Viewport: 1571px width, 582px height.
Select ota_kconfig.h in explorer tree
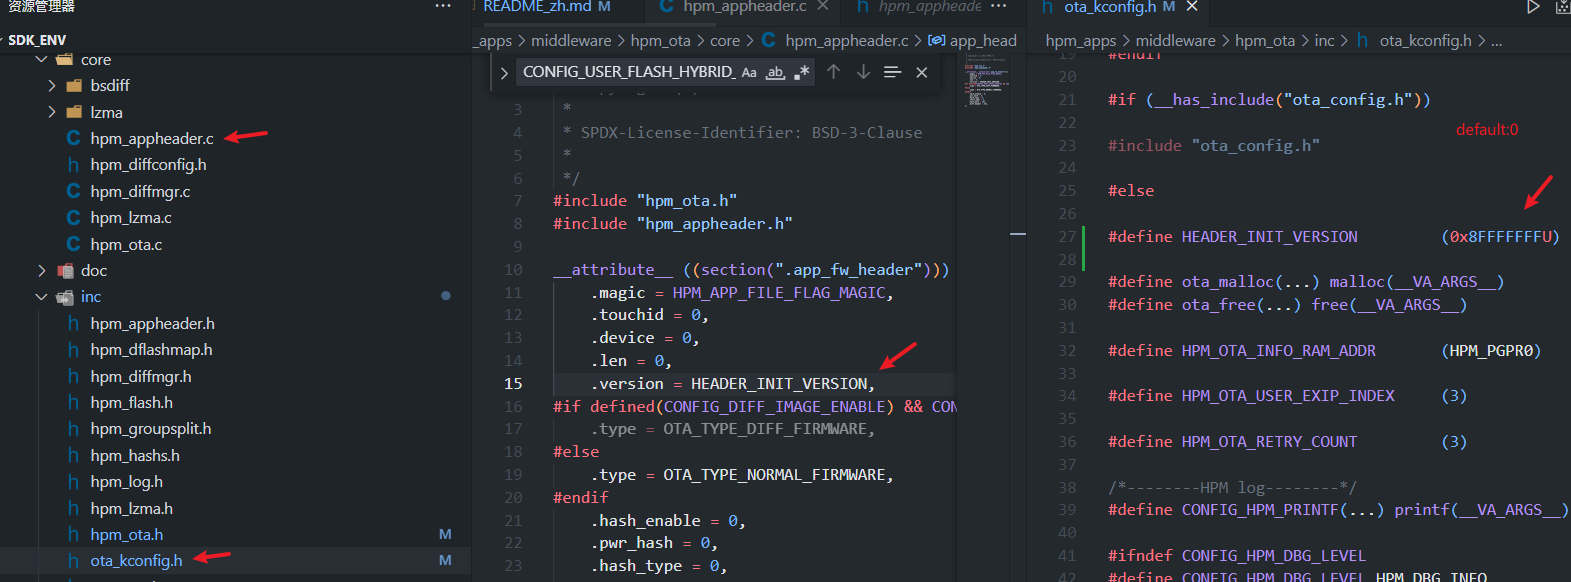(136, 561)
